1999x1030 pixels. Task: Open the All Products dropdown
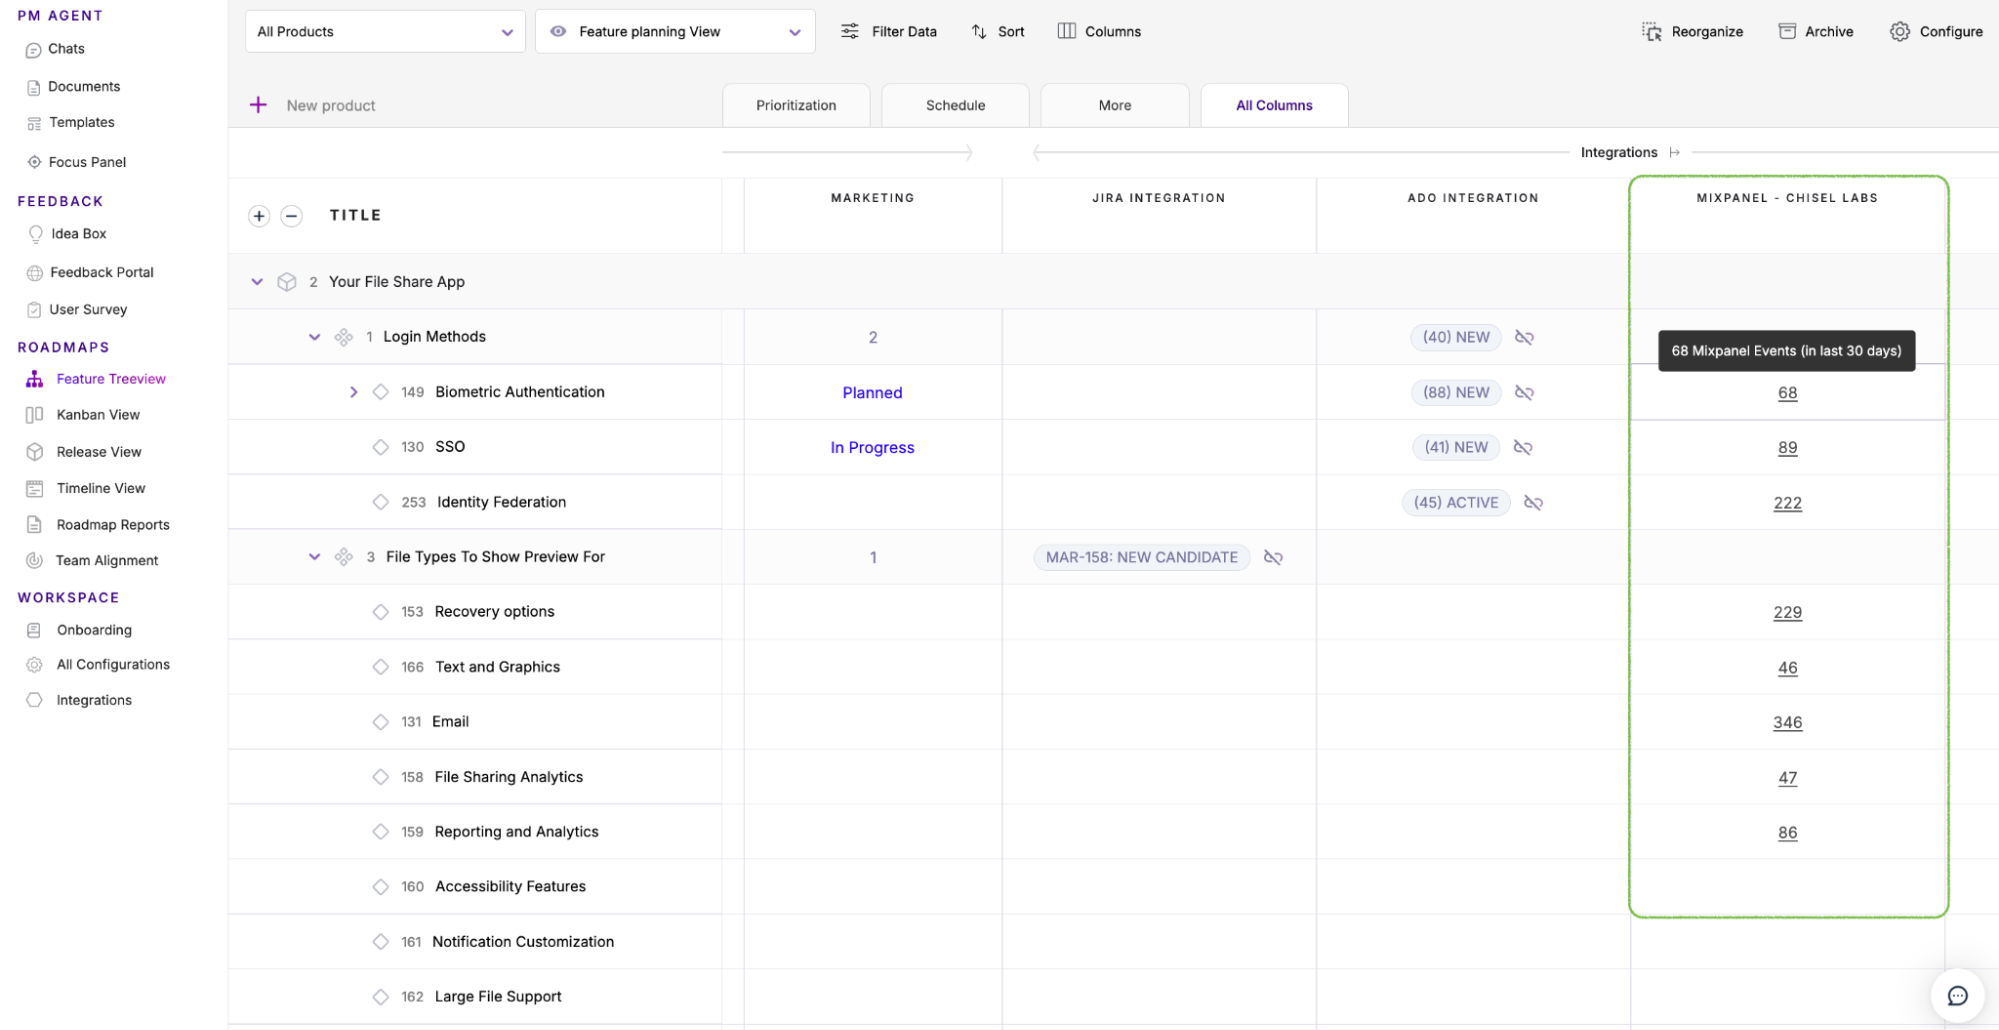(385, 32)
